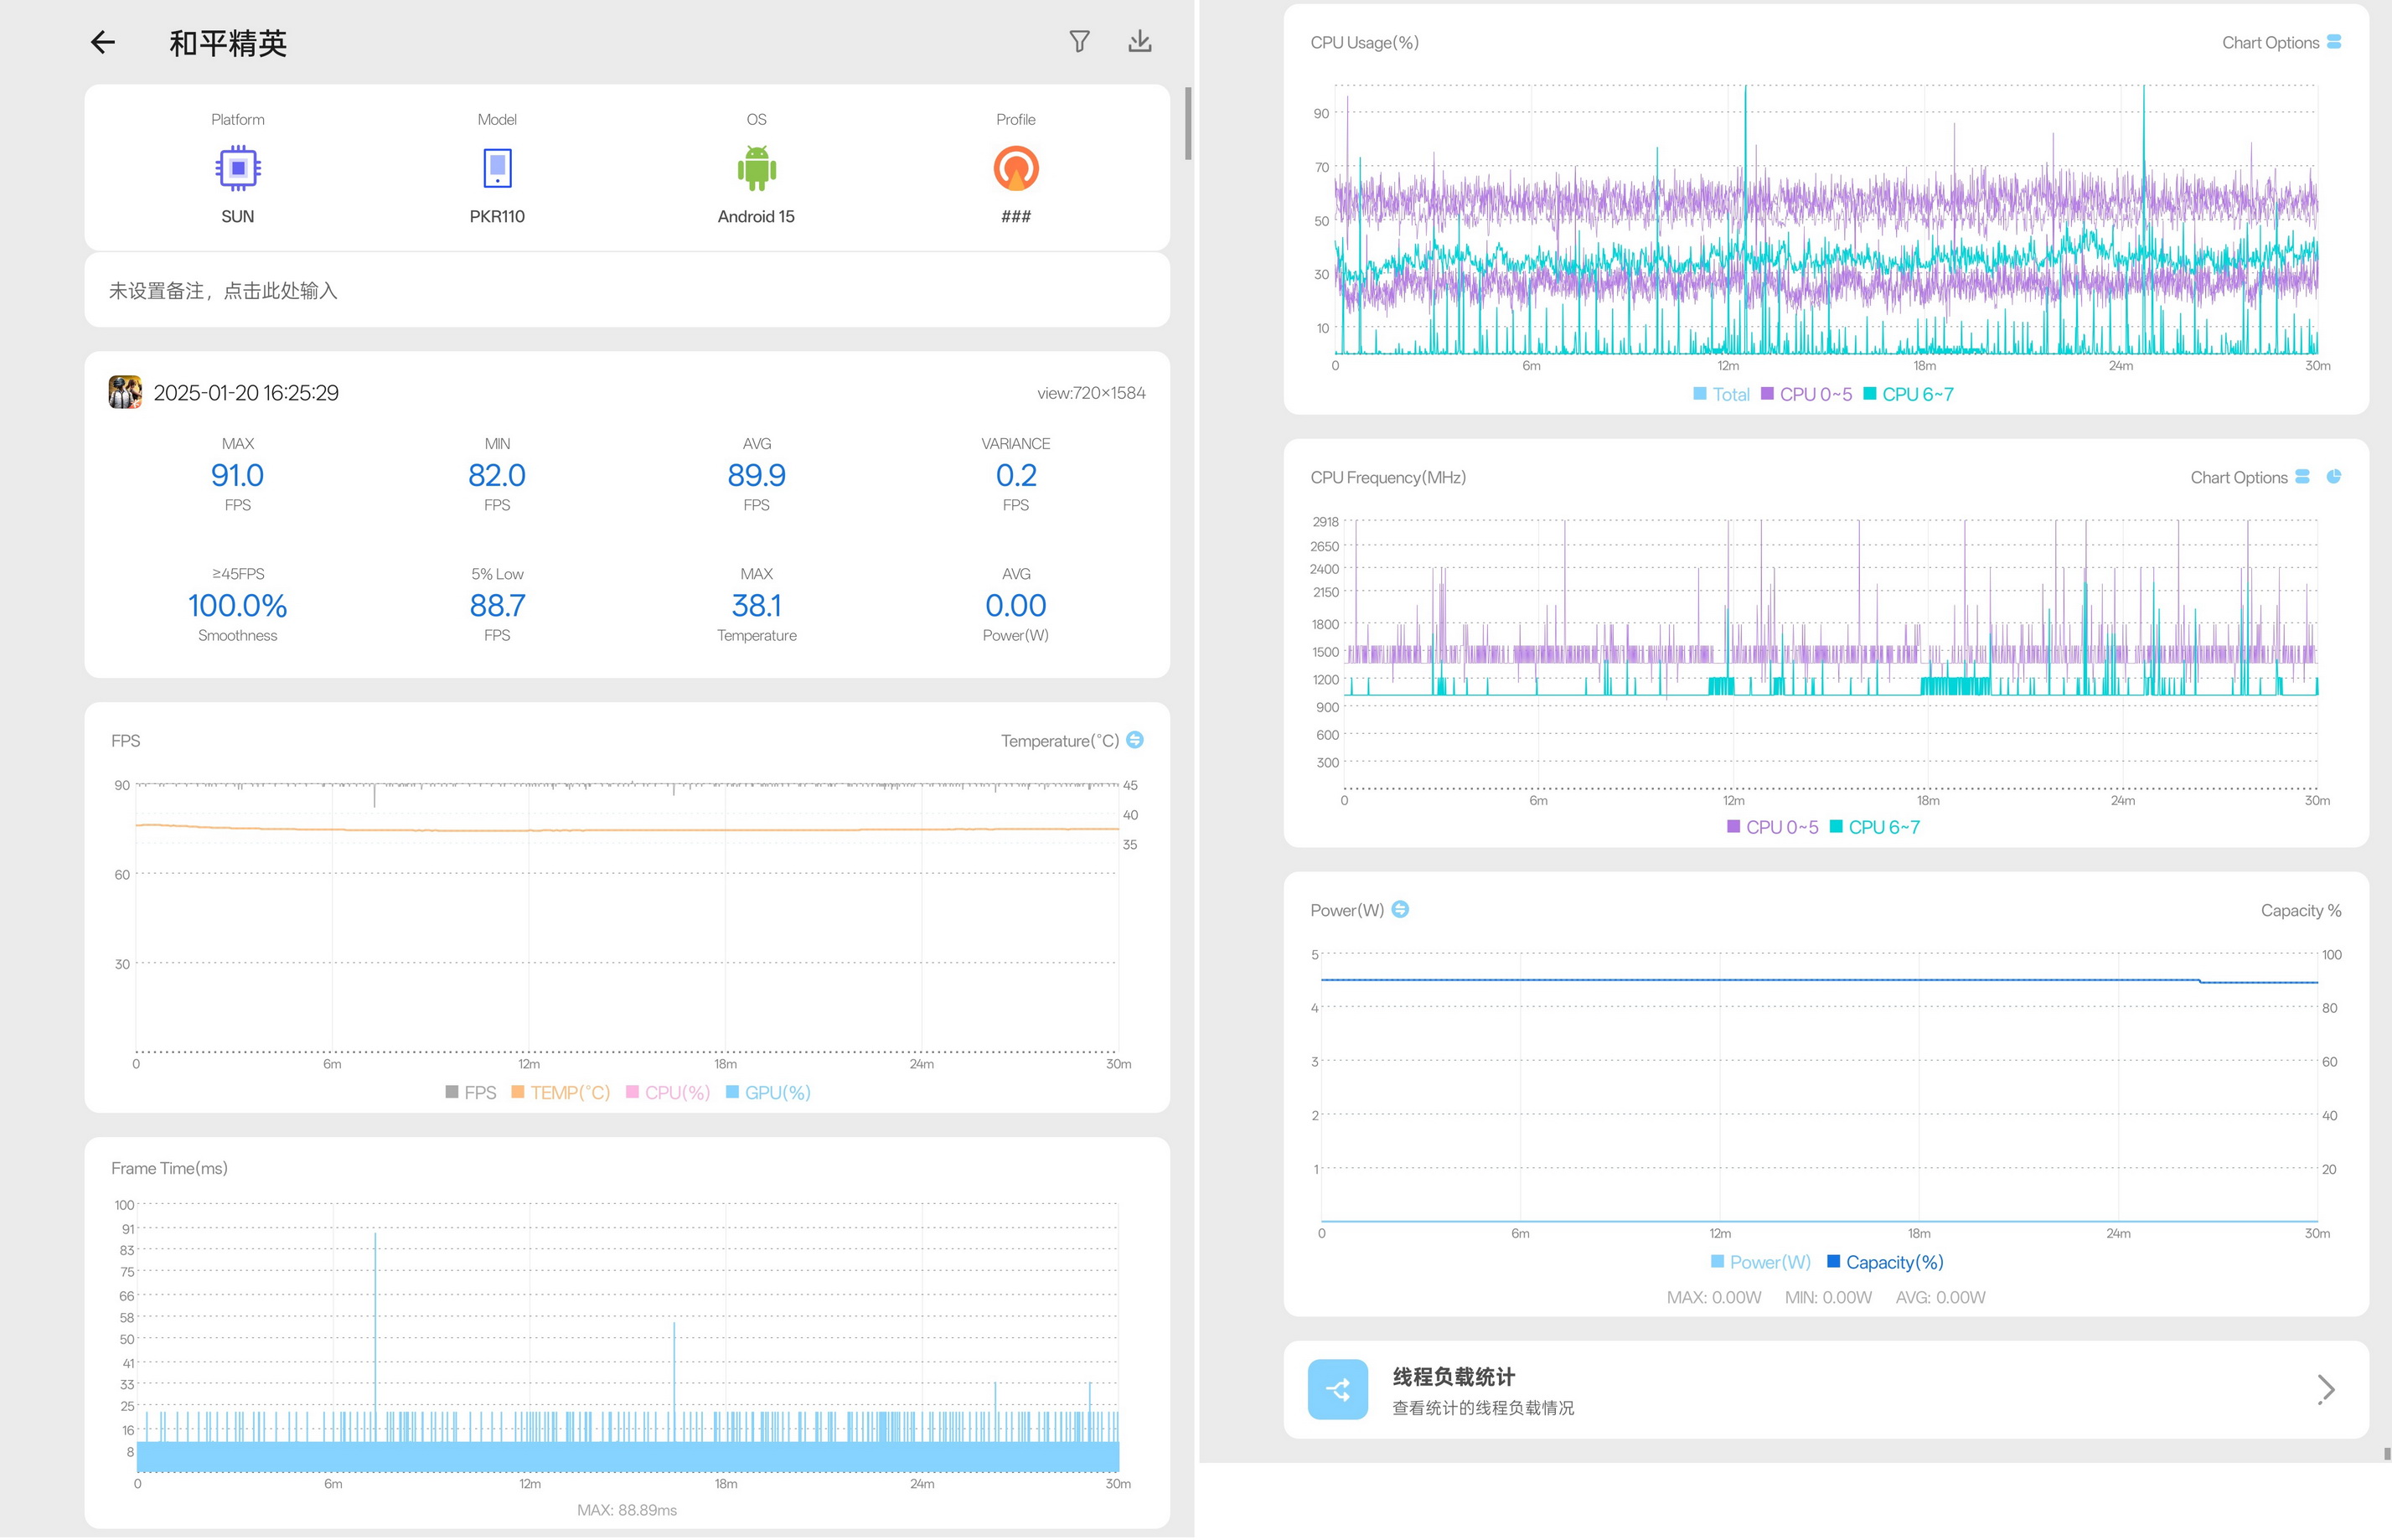The image size is (2392, 1540).
Task: Click the VARIANCE 0.2 value
Action: pos(1016,476)
